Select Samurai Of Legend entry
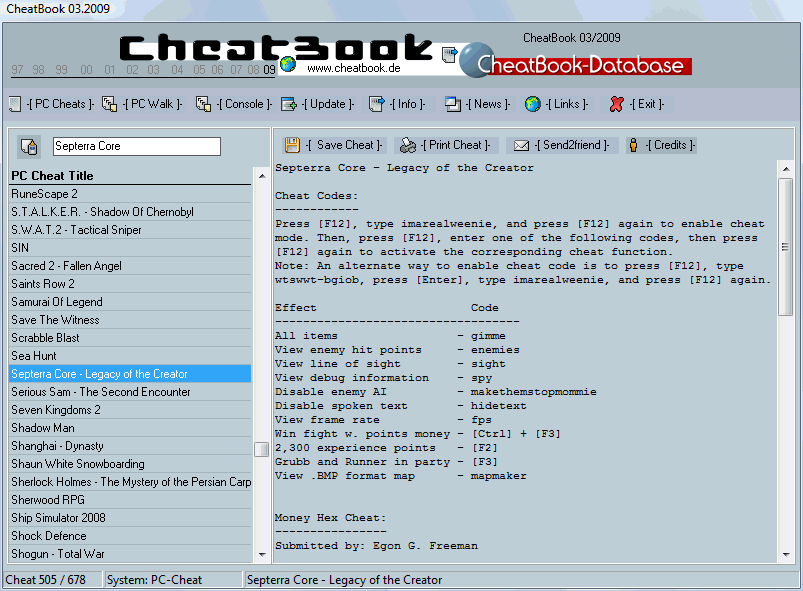 131,302
